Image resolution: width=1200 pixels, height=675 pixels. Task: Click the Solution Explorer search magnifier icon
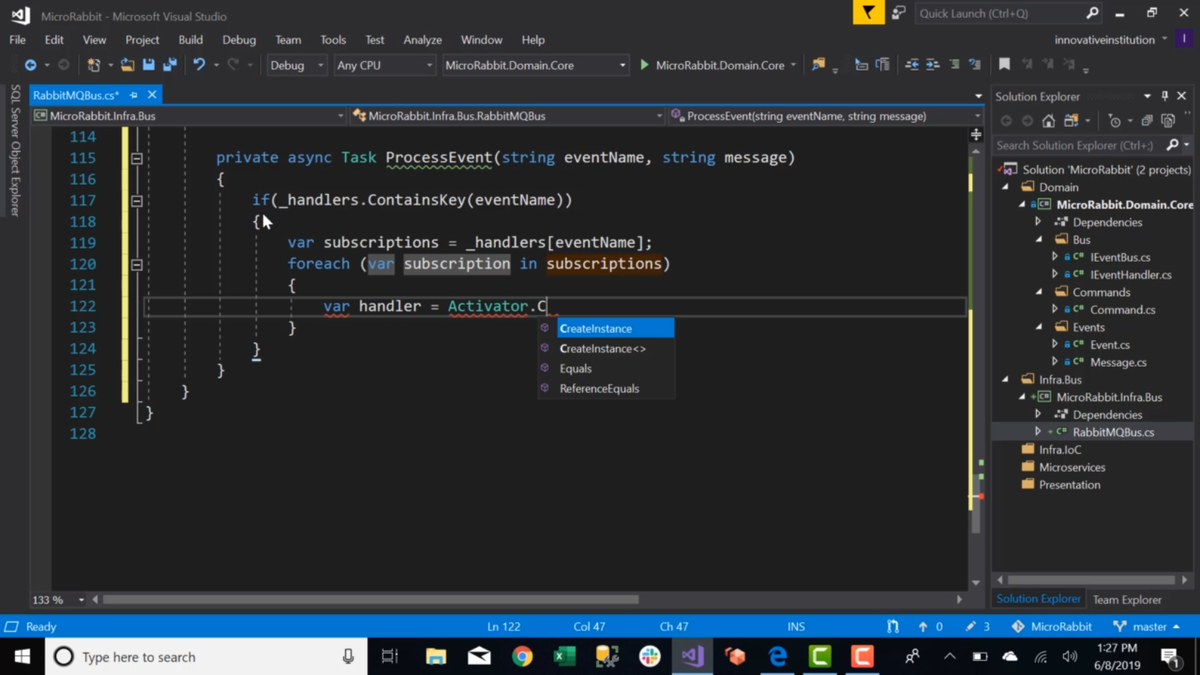tap(1173, 145)
